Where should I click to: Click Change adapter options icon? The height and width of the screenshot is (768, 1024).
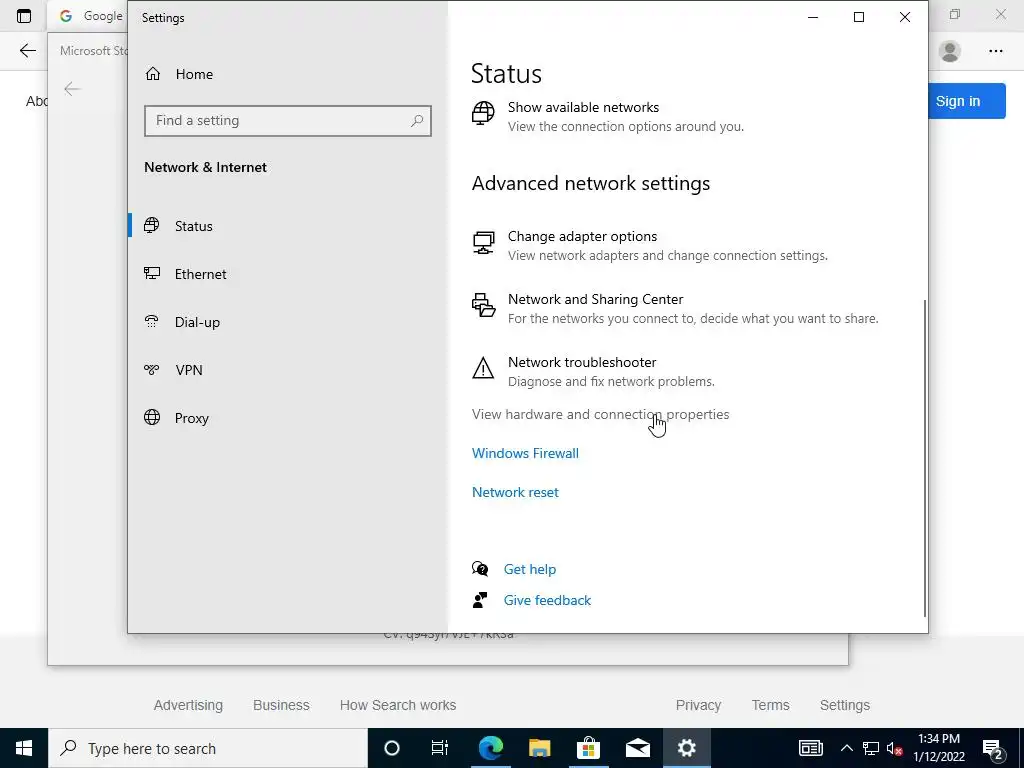point(483,243)
